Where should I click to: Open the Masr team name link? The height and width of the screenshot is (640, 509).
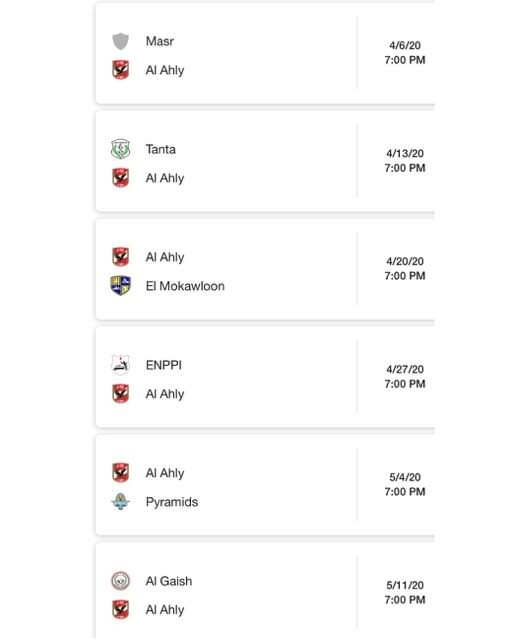click(160, 41)
